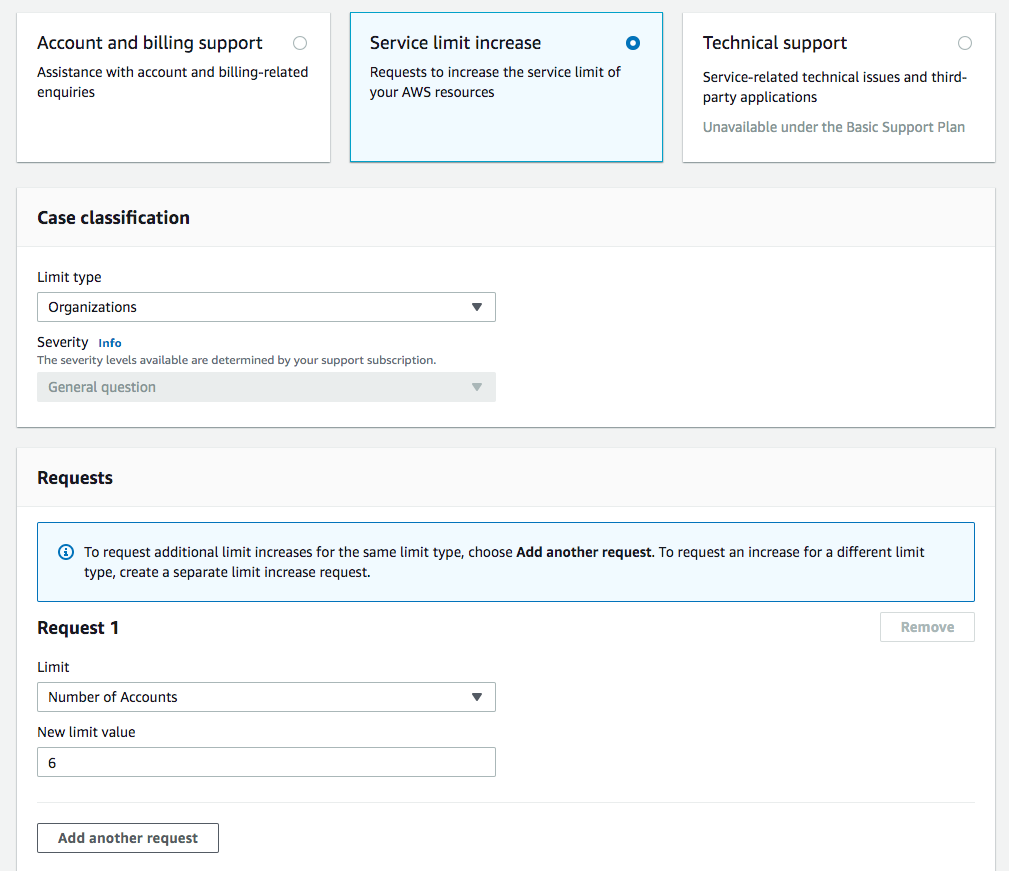Click the New limit value label
1009x871 pixels.
coord(86,732)
